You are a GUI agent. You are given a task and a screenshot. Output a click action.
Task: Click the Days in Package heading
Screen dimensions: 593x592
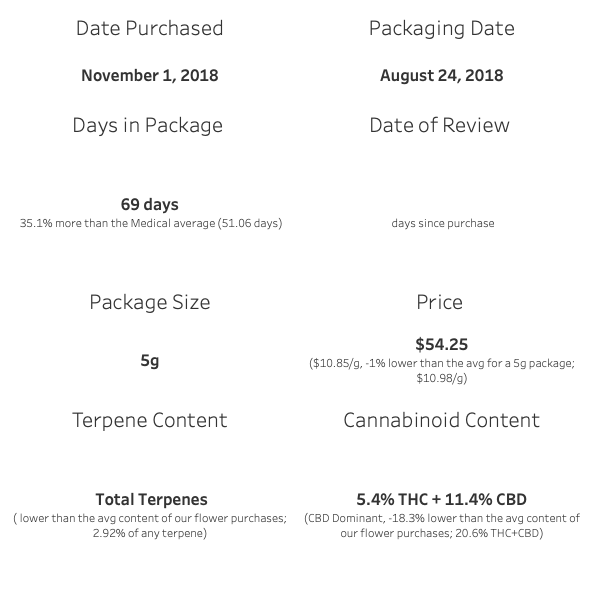tap(147, 126)
